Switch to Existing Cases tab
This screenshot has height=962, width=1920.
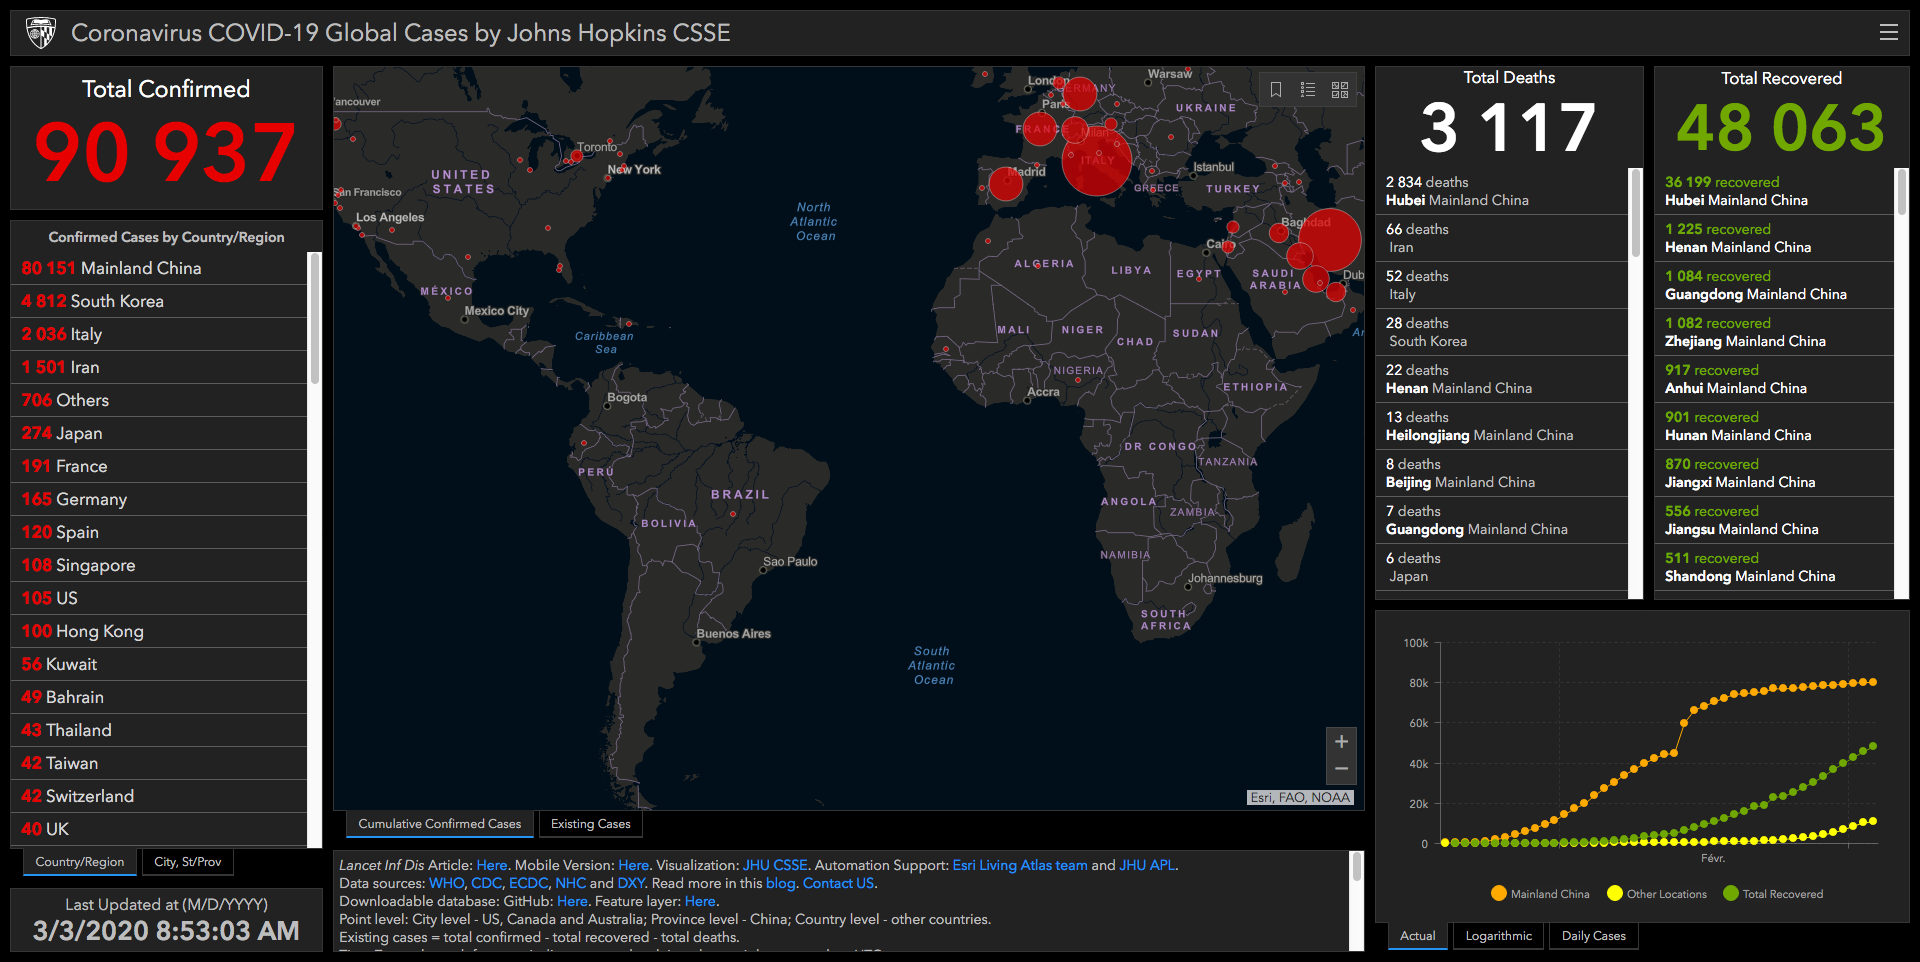[x=590, y=824]
